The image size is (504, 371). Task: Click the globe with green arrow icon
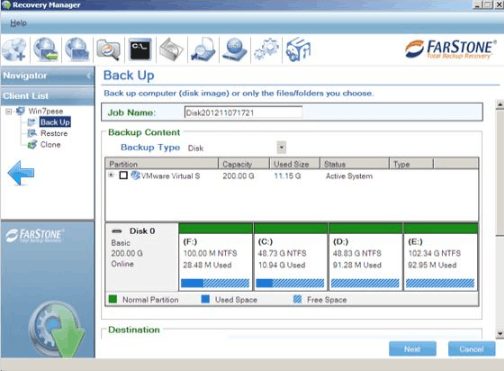tap(46, 50)
